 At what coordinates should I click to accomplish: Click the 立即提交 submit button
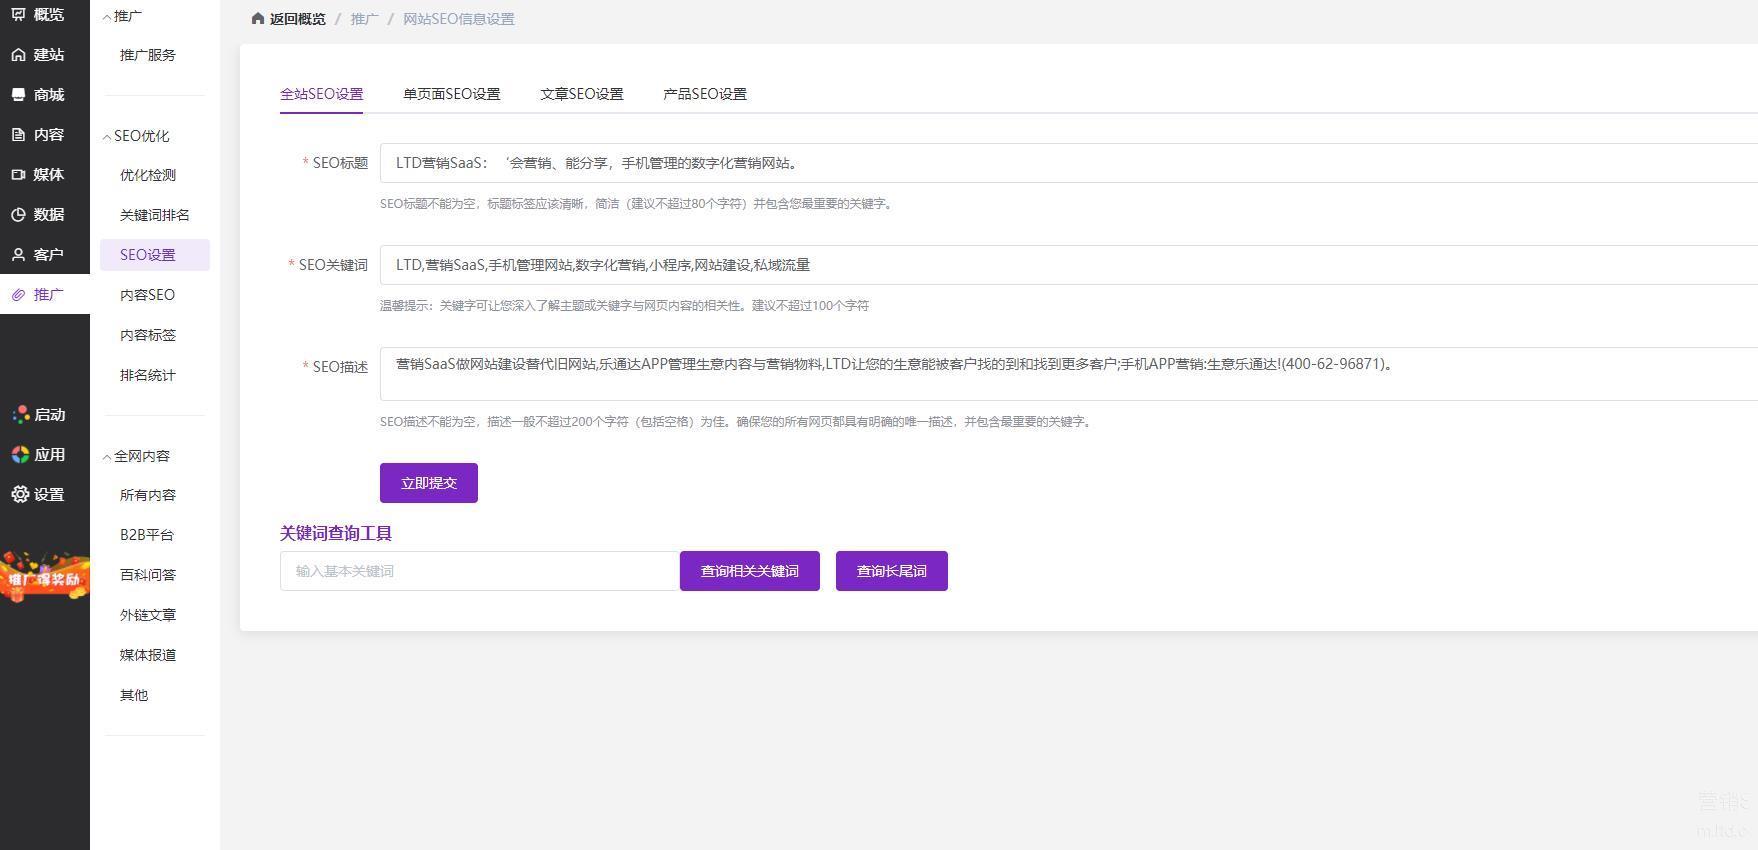[x=428, y=483]
